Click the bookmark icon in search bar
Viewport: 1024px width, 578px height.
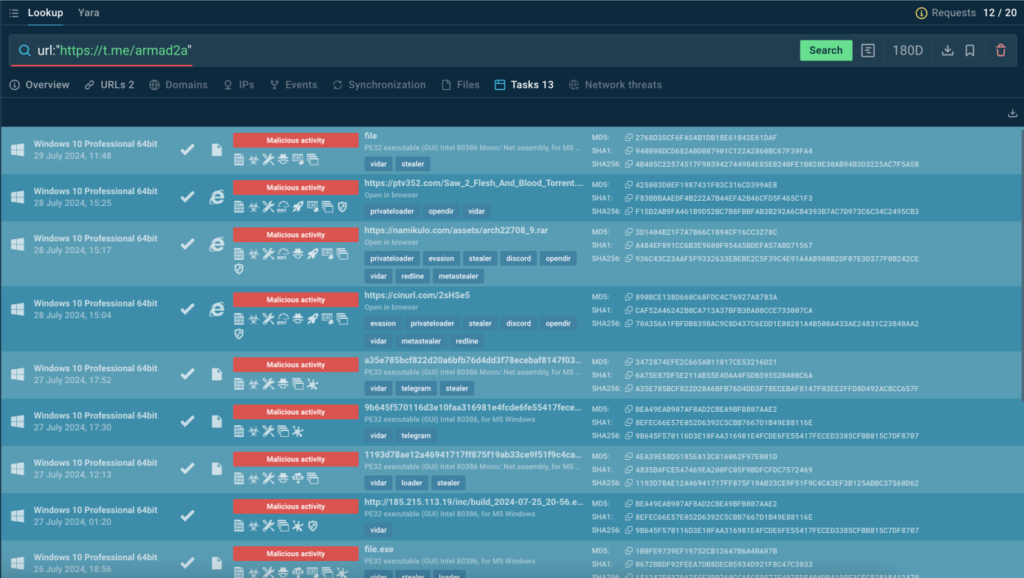pyautogui.click(x=970, y=50)
